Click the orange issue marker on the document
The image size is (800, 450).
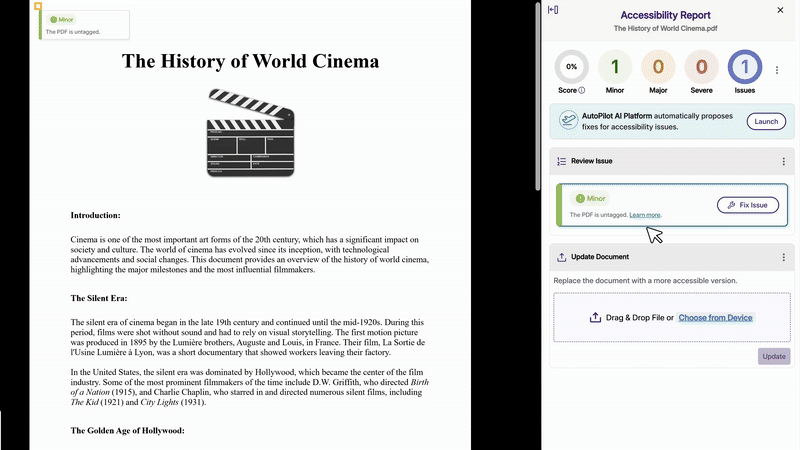[x=38, y=7]
